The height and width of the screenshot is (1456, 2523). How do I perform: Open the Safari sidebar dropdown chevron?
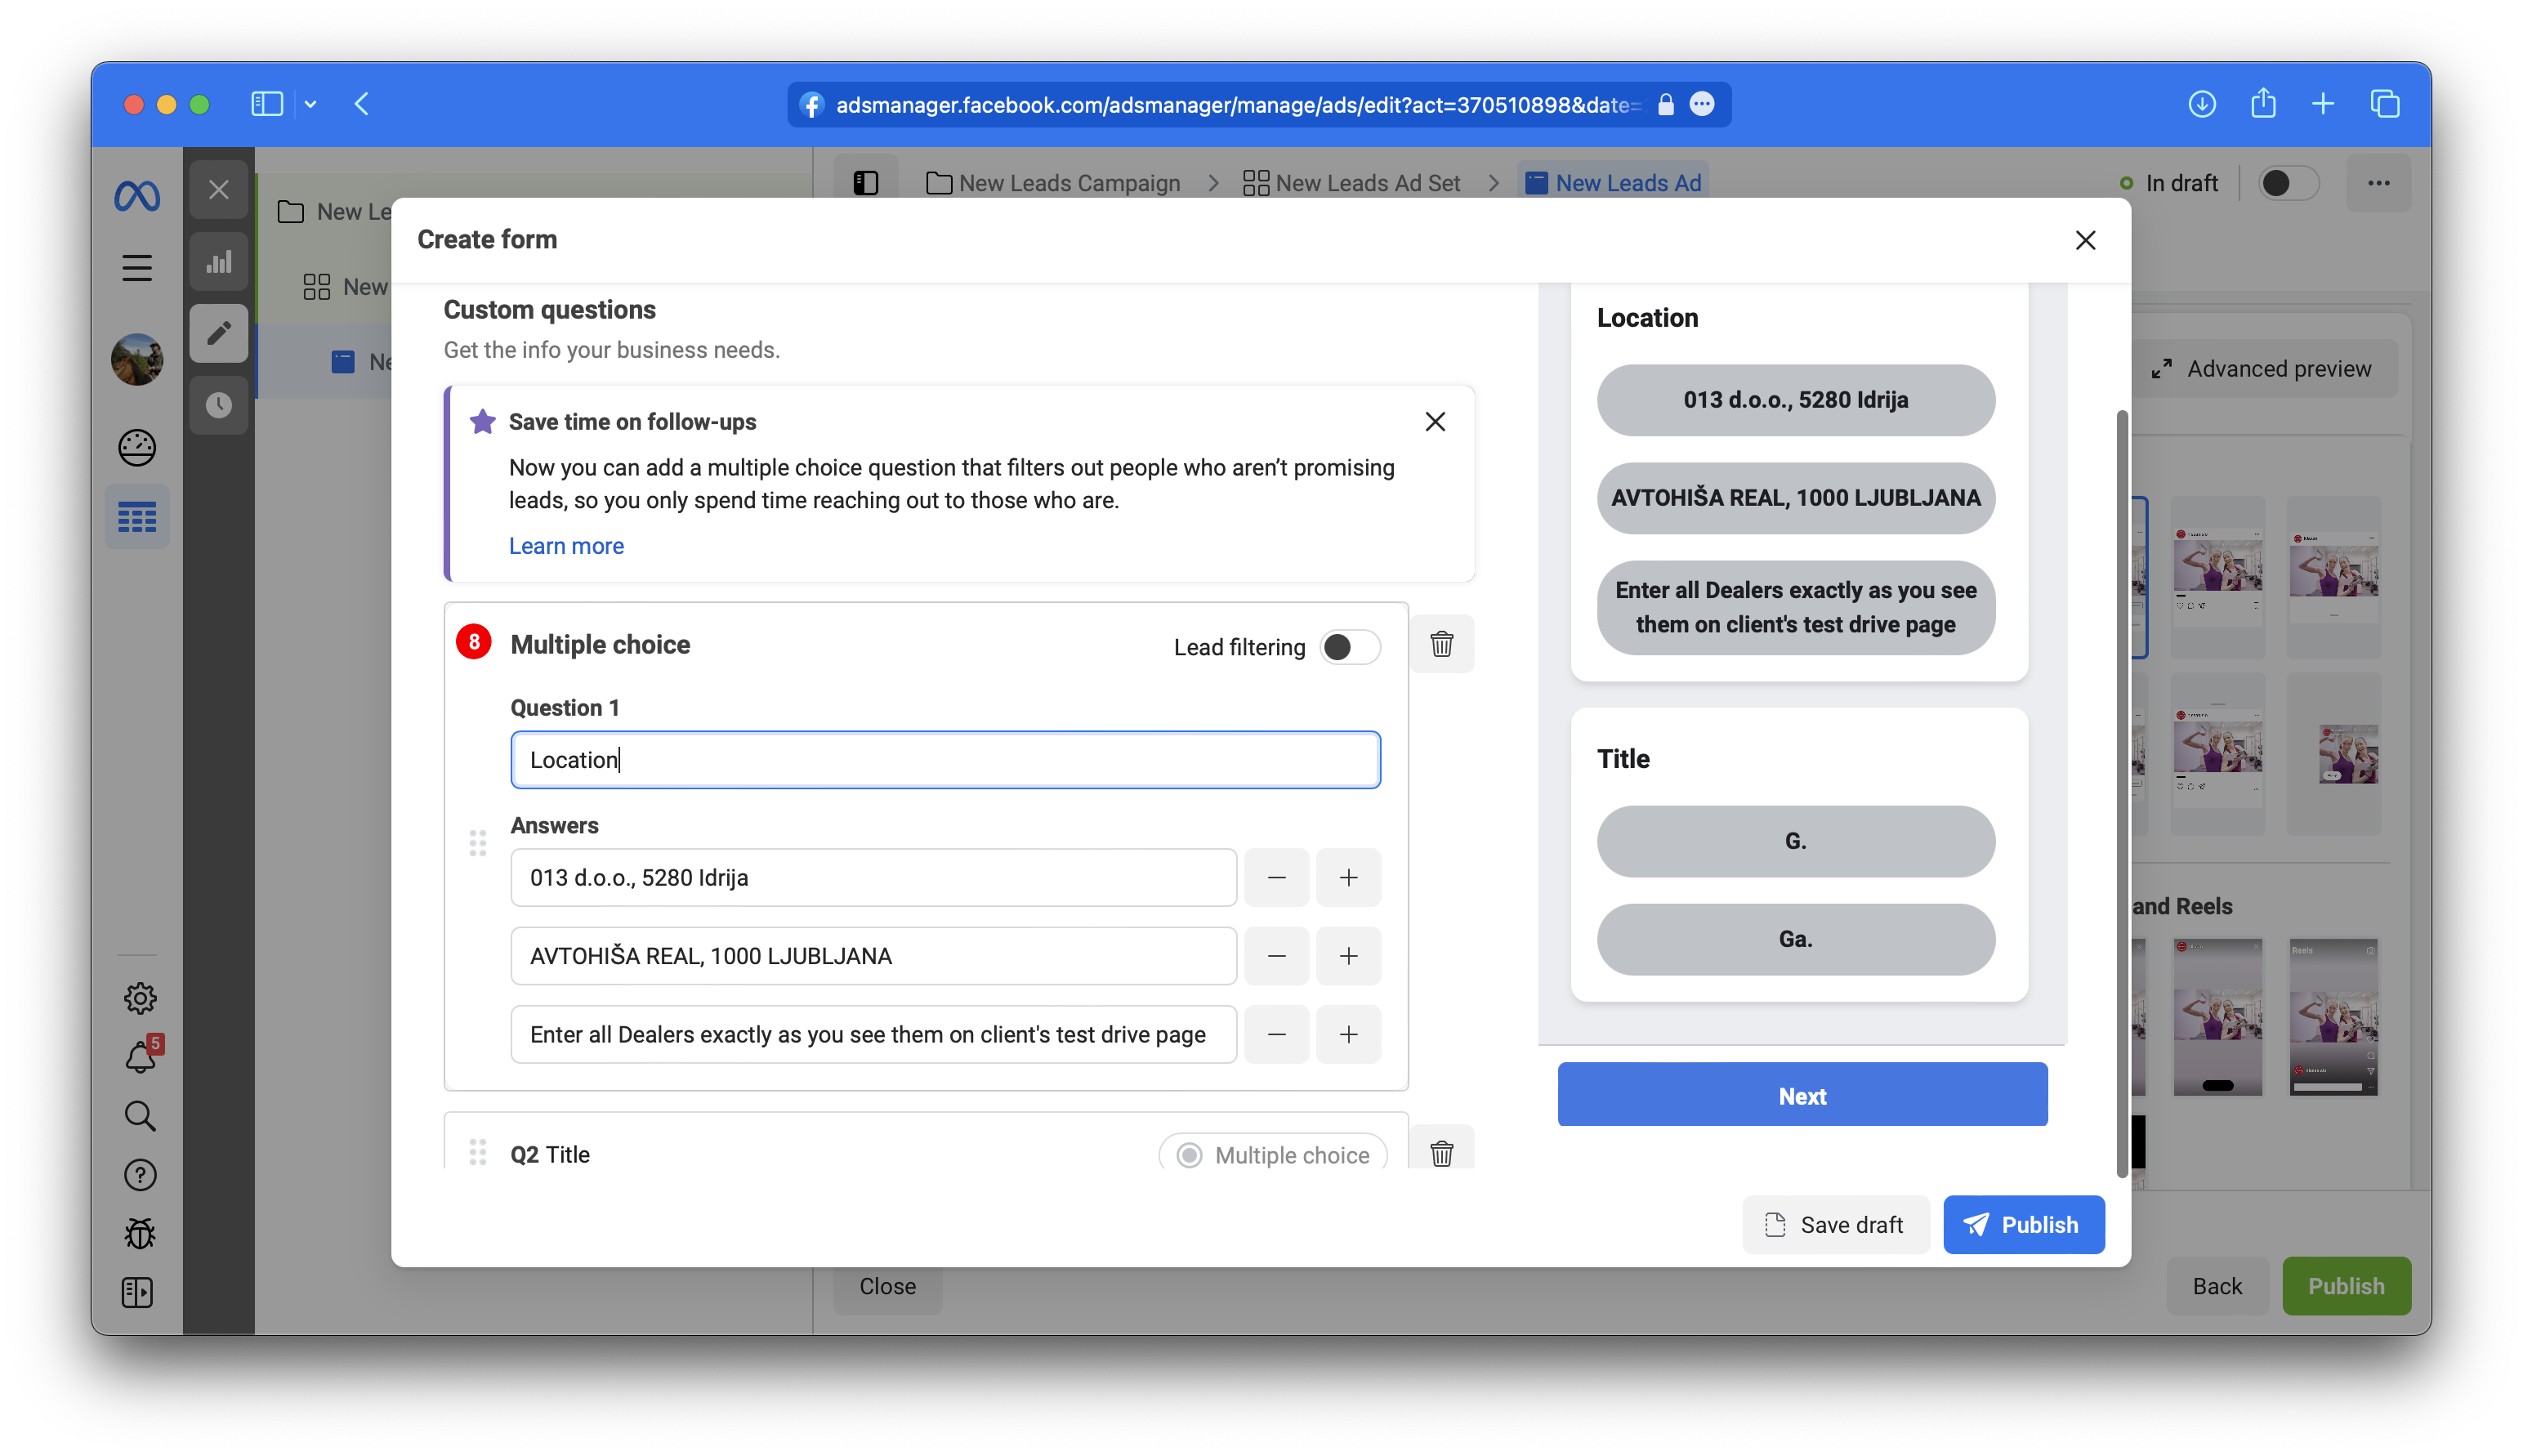coord(311,104)
